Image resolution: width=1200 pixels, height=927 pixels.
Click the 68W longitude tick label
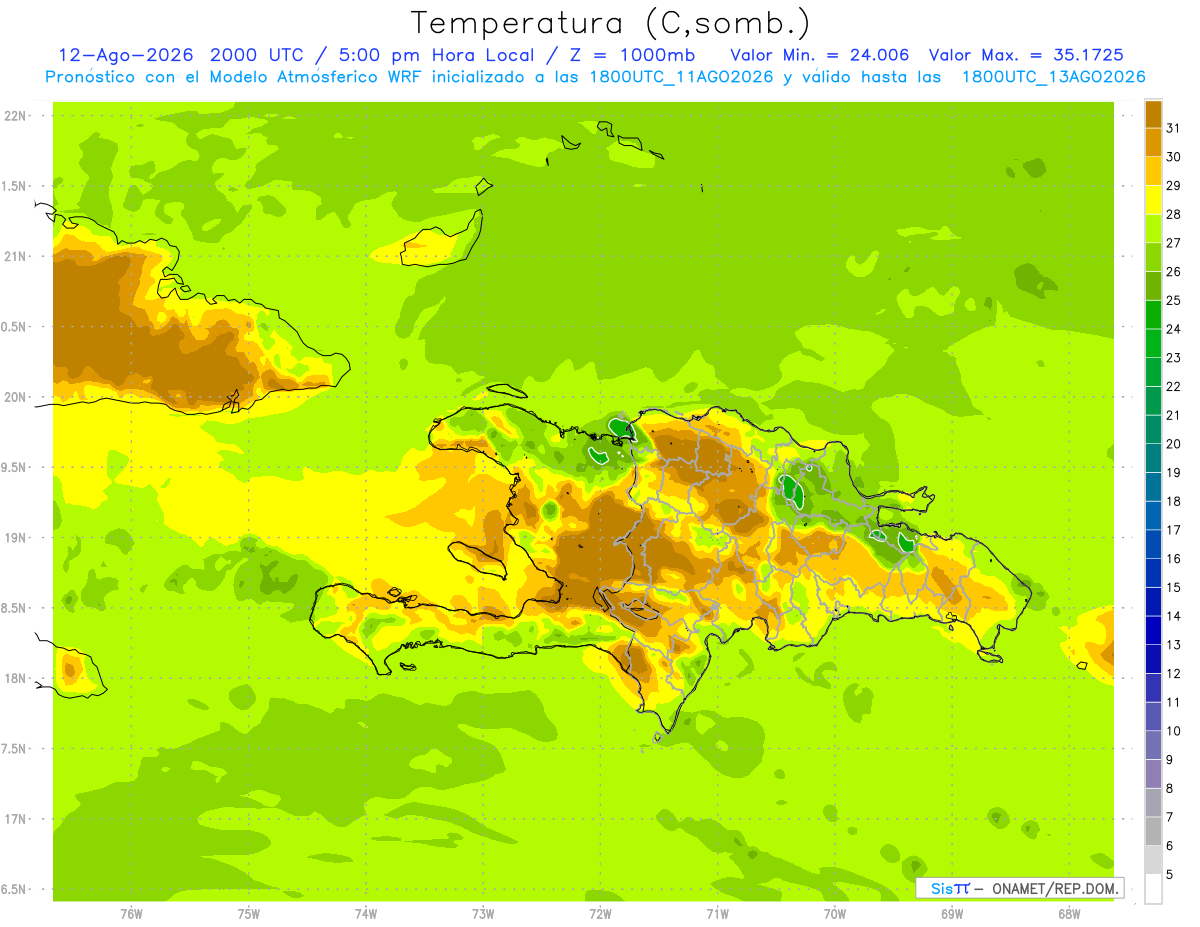click(x=1069, y=913)
